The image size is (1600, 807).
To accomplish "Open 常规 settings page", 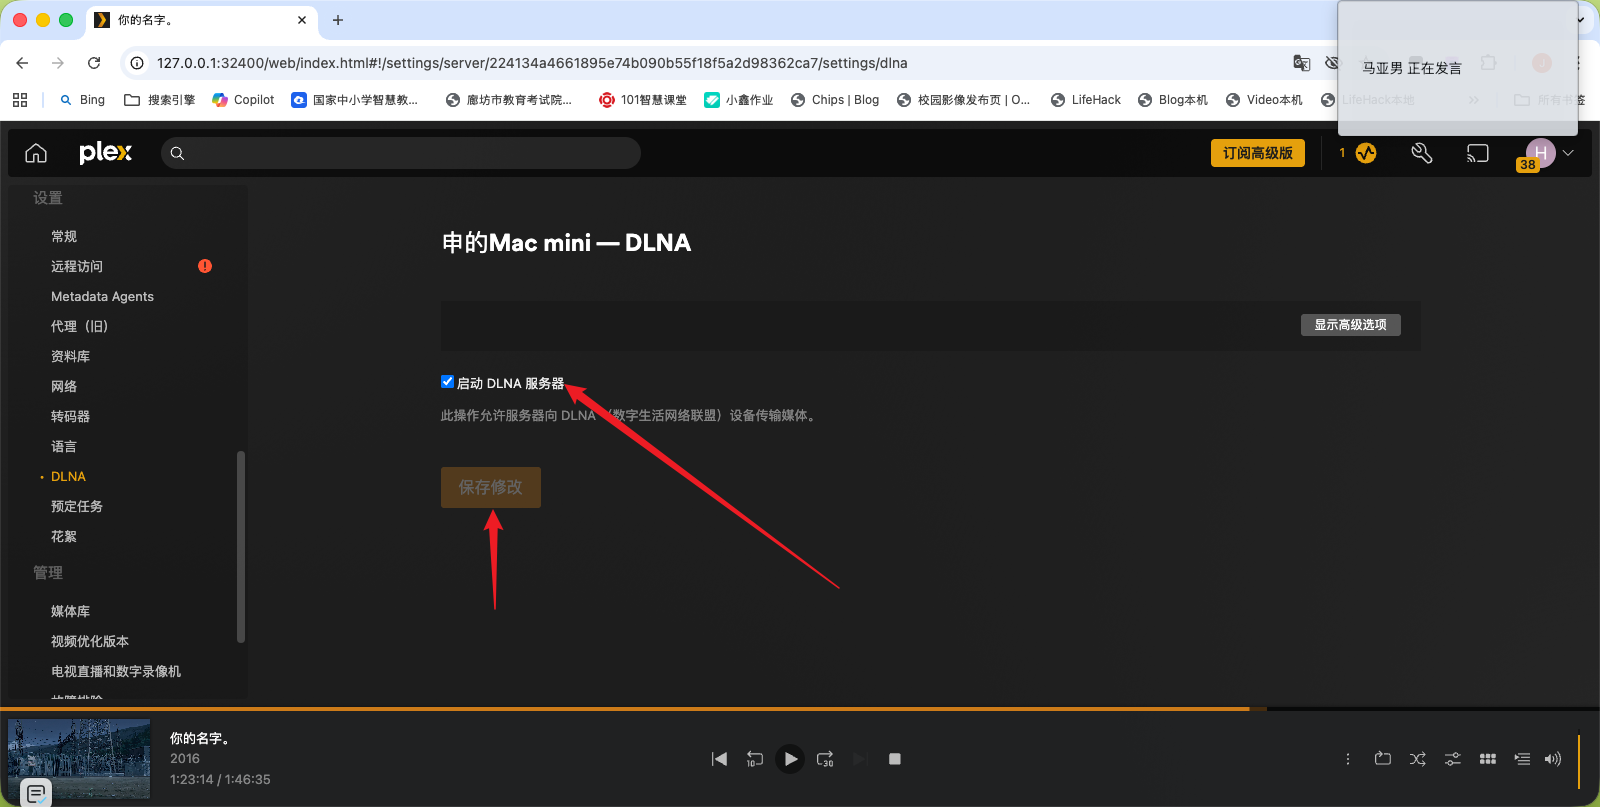I will [64, 236].
